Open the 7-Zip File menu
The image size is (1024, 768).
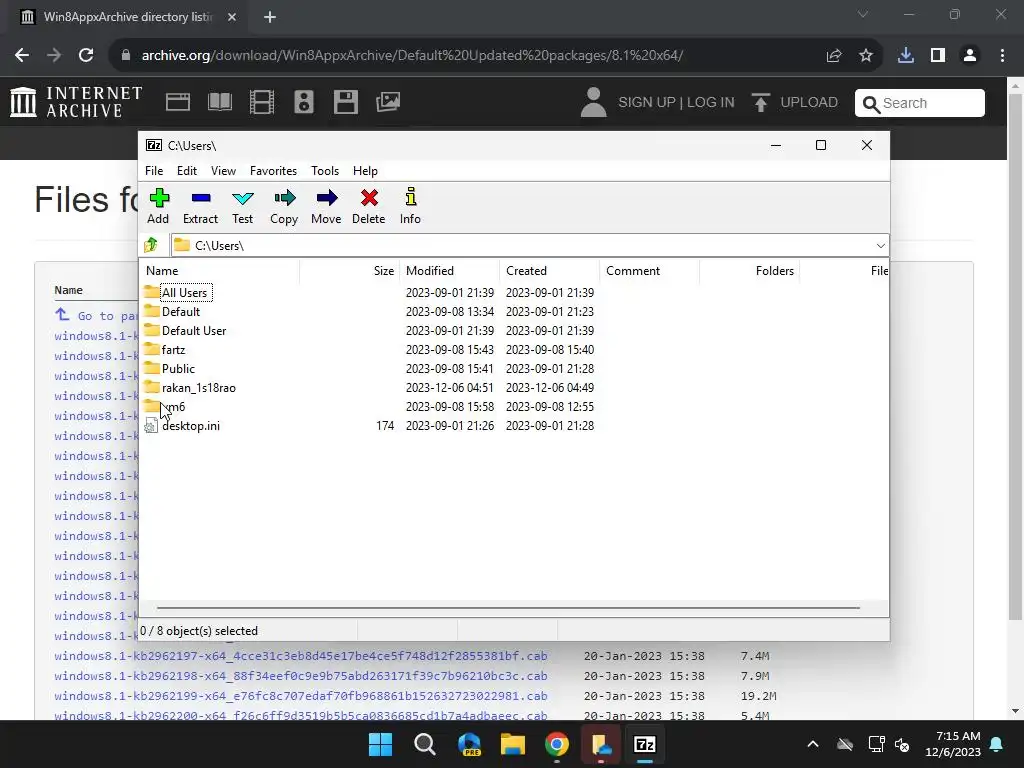pyautogui.click(x=154, y=170)
